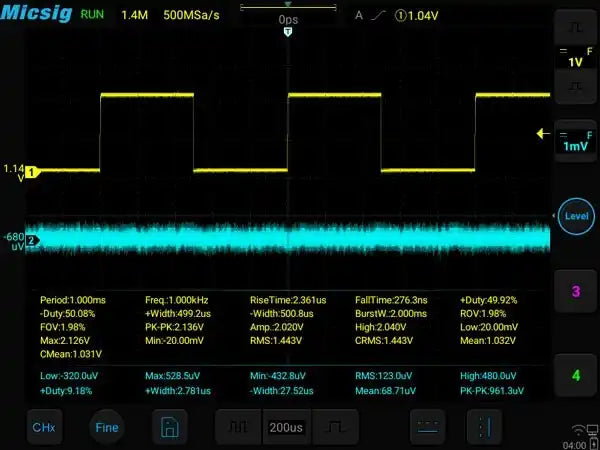Open the horizontal cursor lines icon

point(427,427)
